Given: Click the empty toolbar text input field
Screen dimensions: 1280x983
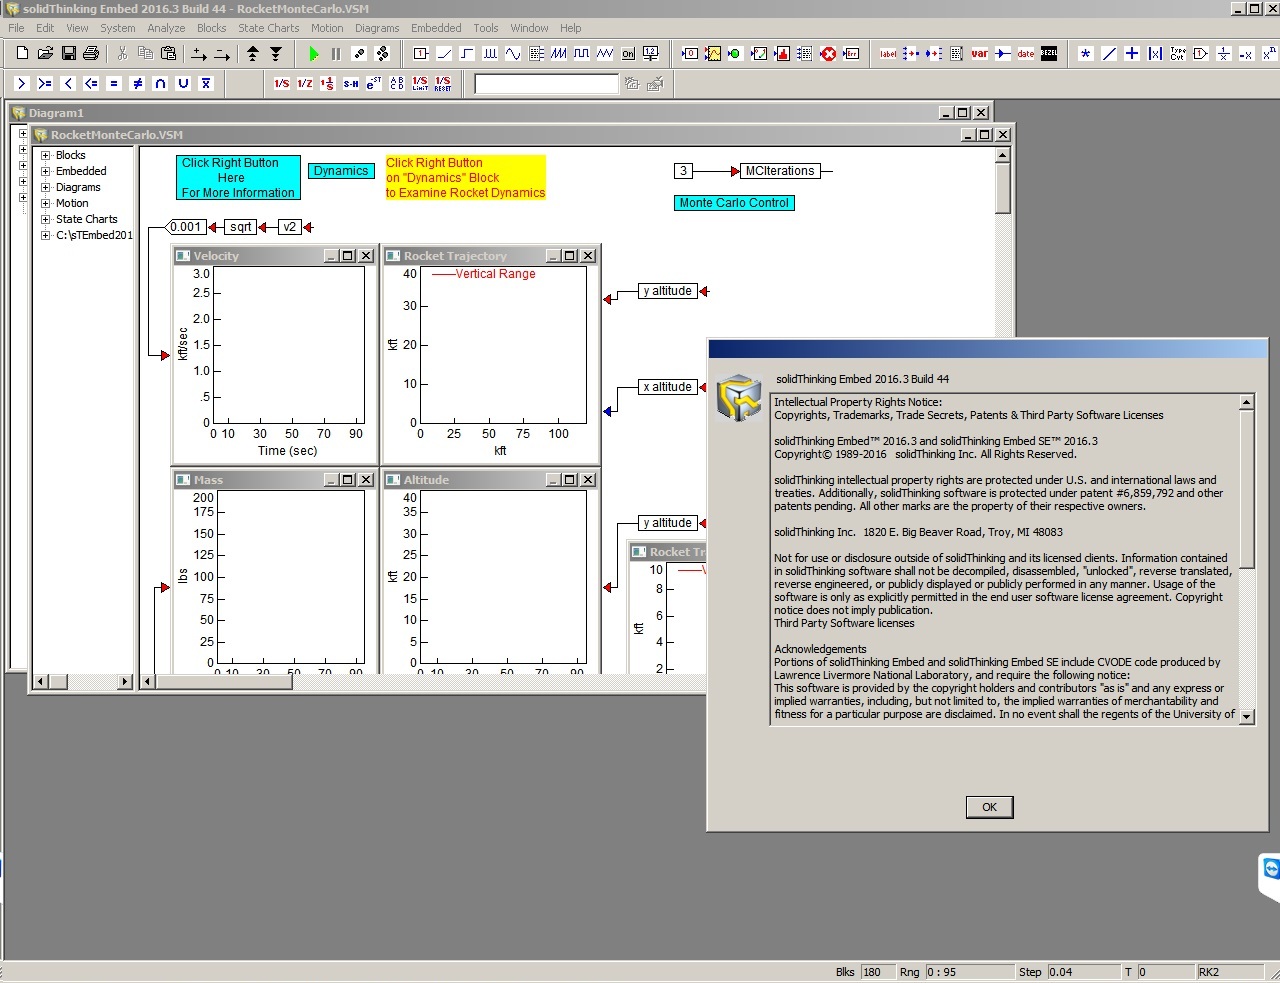Looking at the screenshot, I should (x=546, y=84).
